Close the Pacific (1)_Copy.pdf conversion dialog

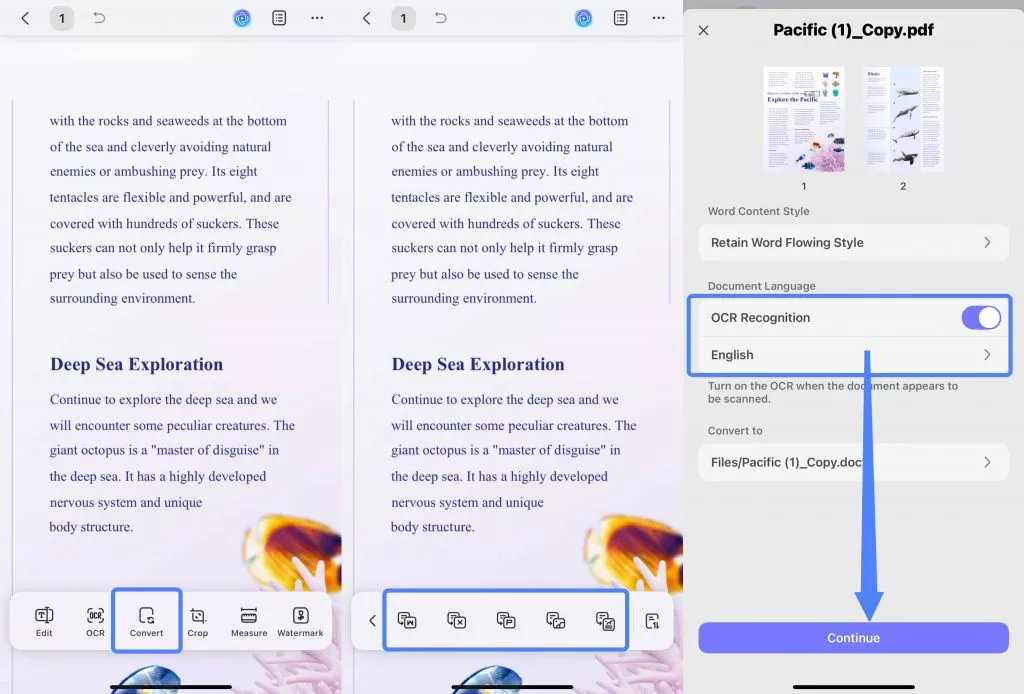tap(703, 31)
